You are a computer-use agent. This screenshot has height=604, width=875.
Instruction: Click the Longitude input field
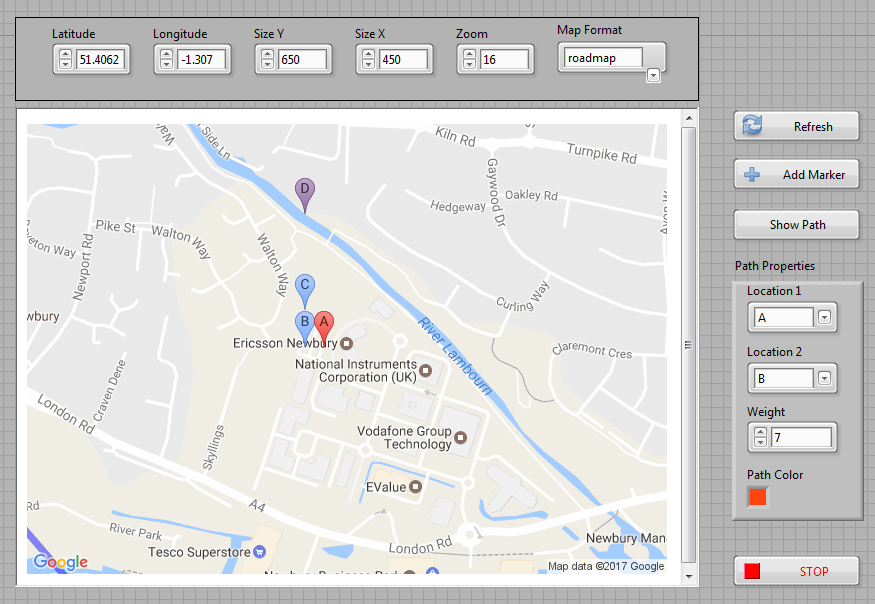tap(201, 59)
